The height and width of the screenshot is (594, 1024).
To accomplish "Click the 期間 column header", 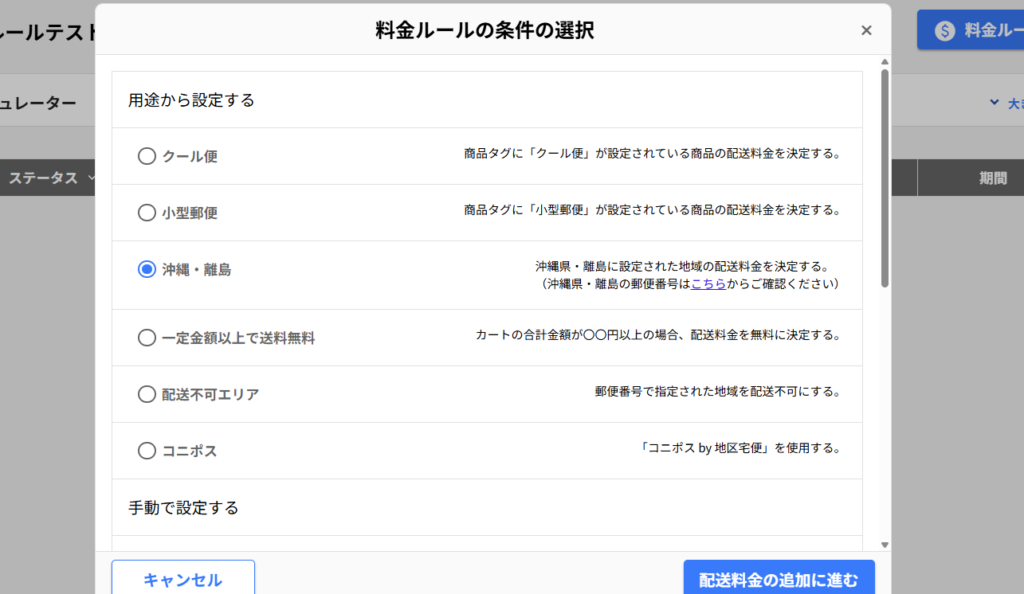I will [992, 178].
